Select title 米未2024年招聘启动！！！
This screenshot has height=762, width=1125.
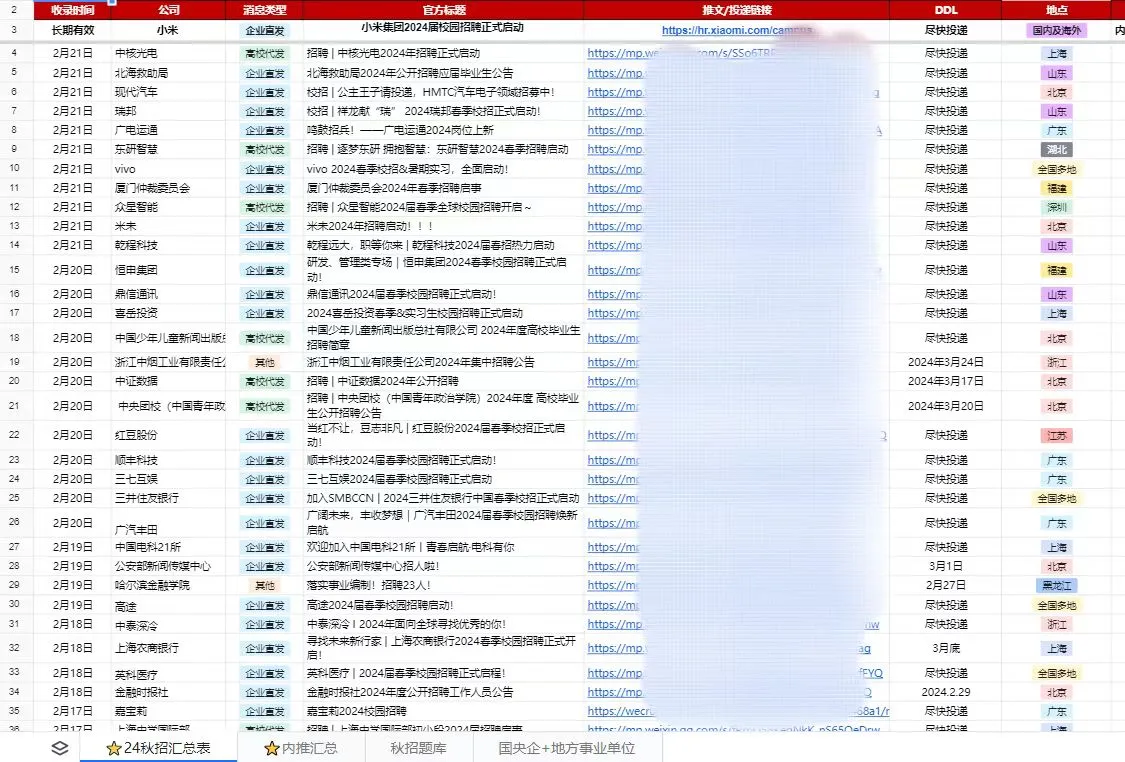(370, 226)
